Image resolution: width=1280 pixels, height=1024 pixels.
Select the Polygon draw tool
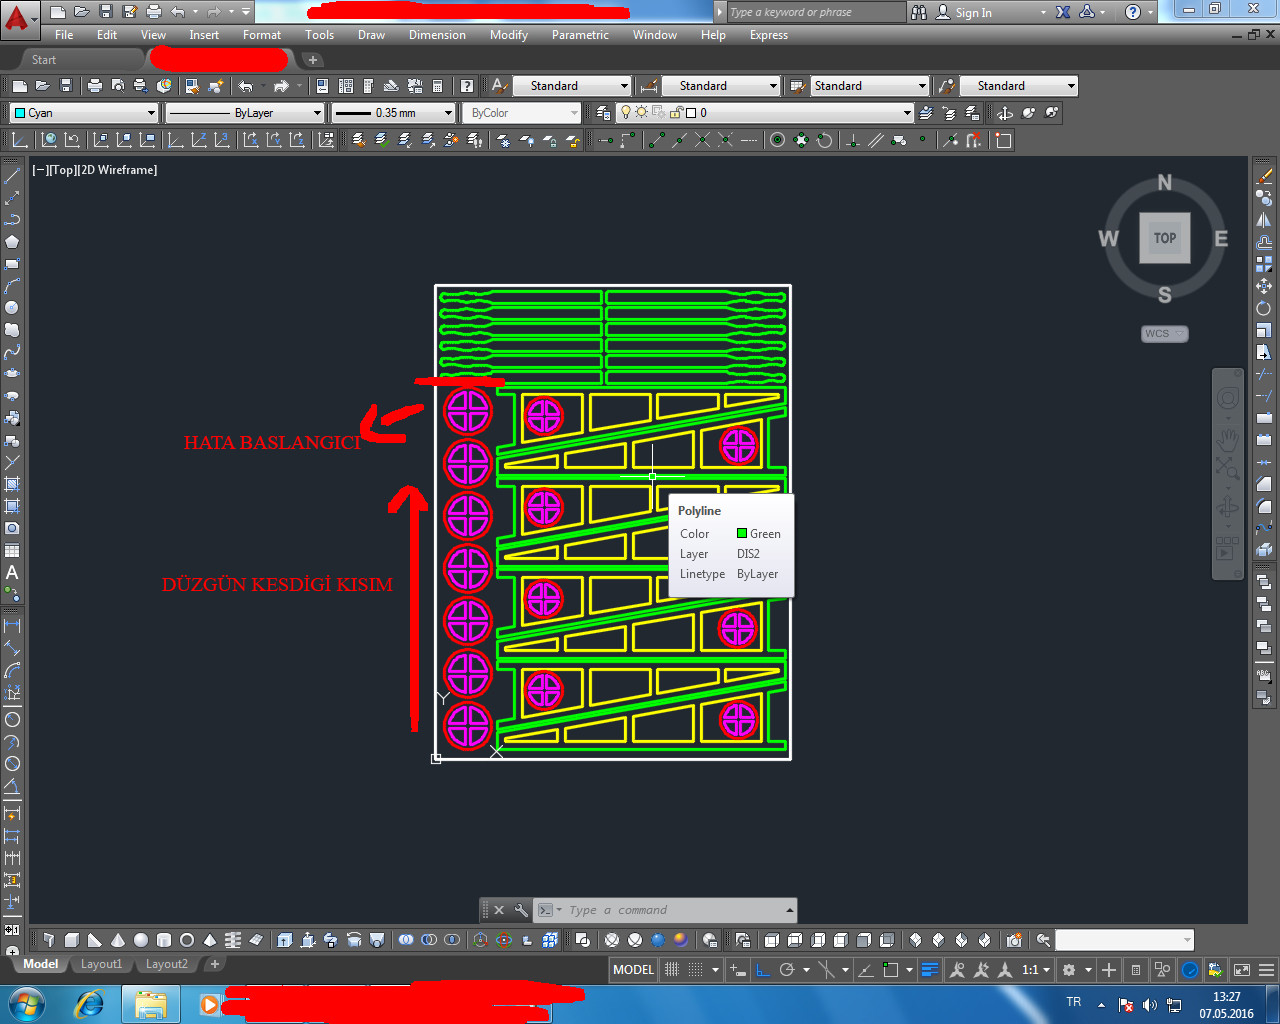[x=12, y=242]
